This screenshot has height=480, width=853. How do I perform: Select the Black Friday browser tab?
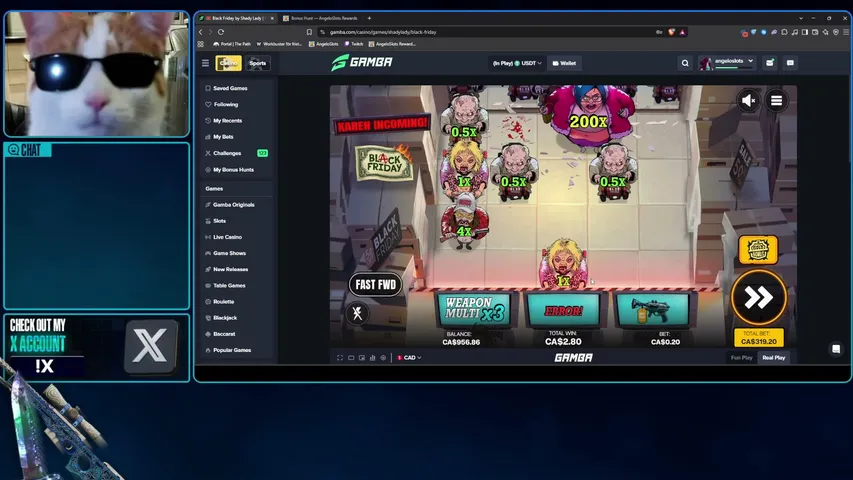(237, 18)
